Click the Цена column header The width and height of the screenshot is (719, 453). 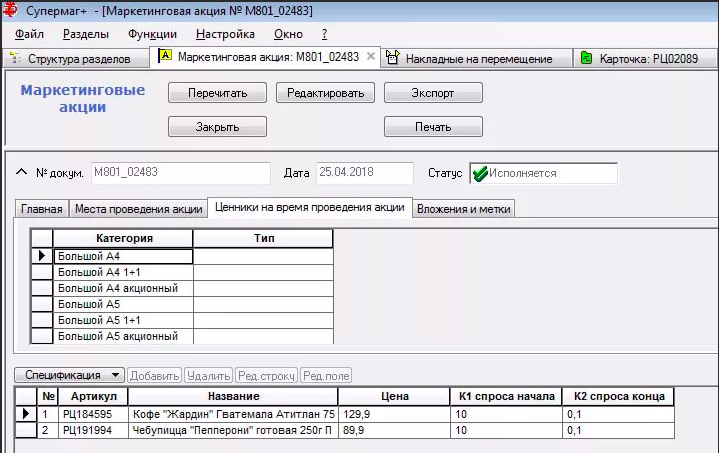tap(394, 396)
